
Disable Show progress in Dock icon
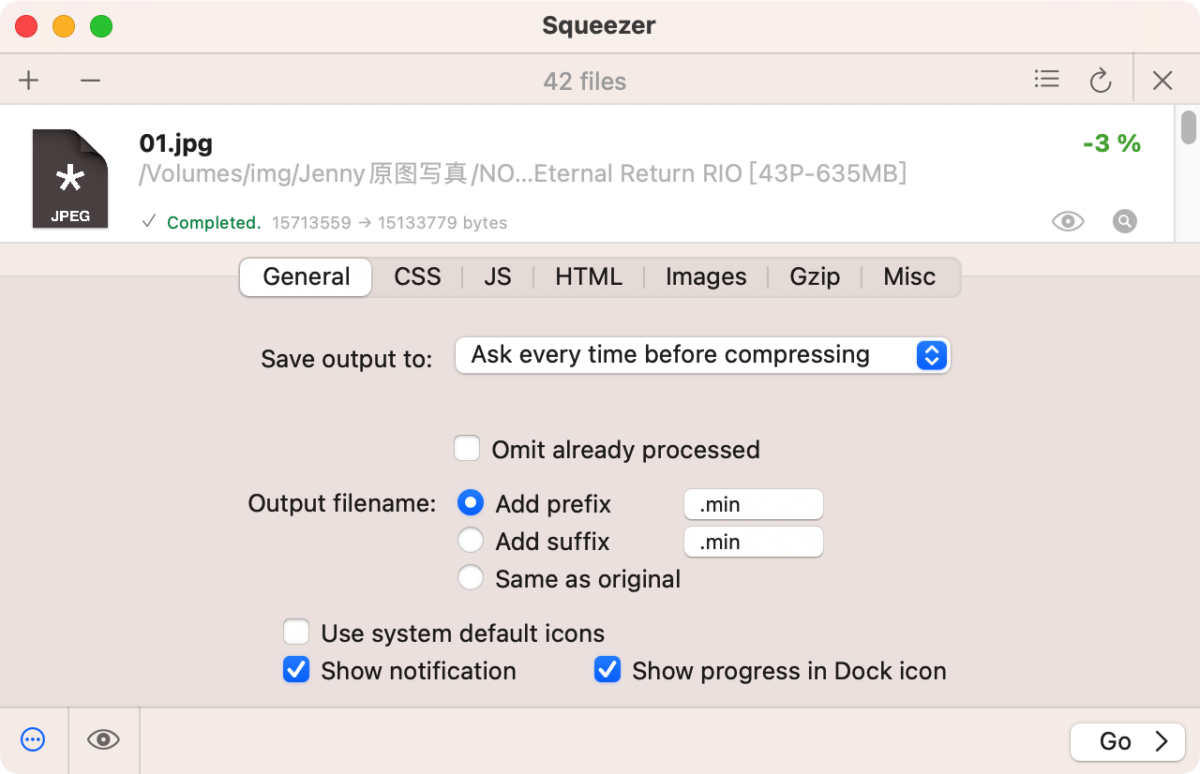[607, 670]
